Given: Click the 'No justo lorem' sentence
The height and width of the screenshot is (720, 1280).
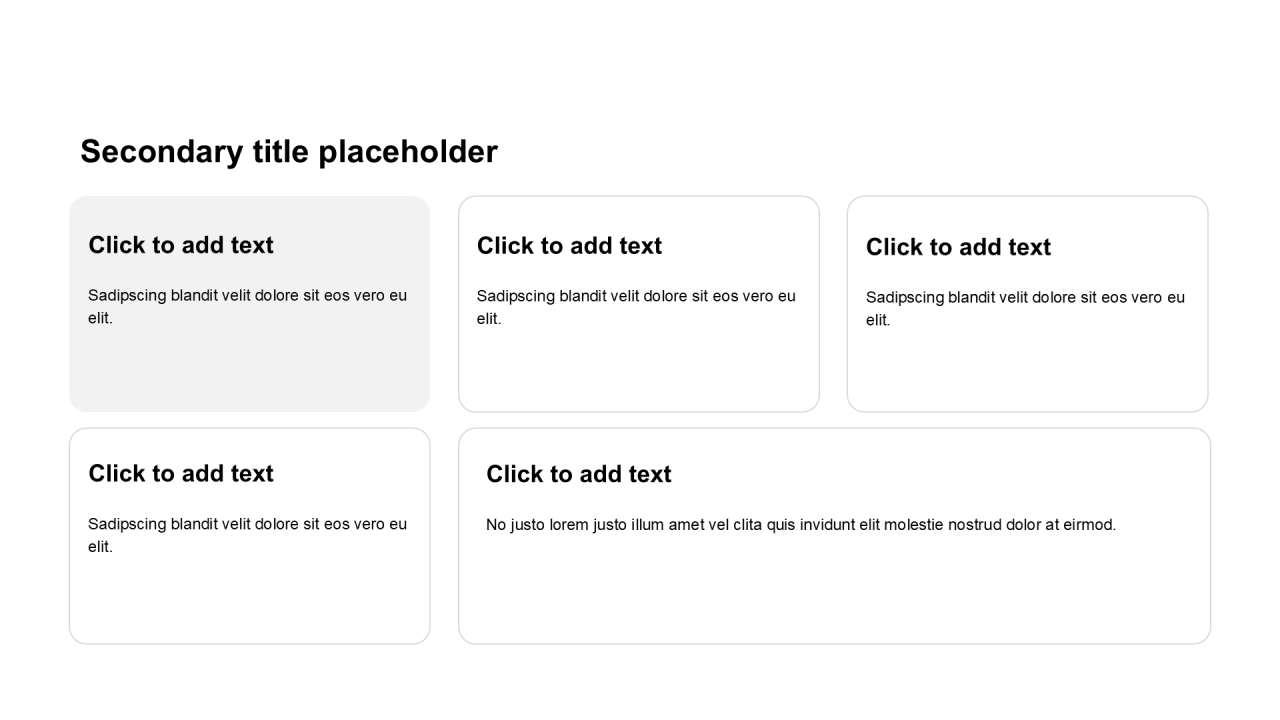Looking at the screenshot, I should tap(800, 525).
